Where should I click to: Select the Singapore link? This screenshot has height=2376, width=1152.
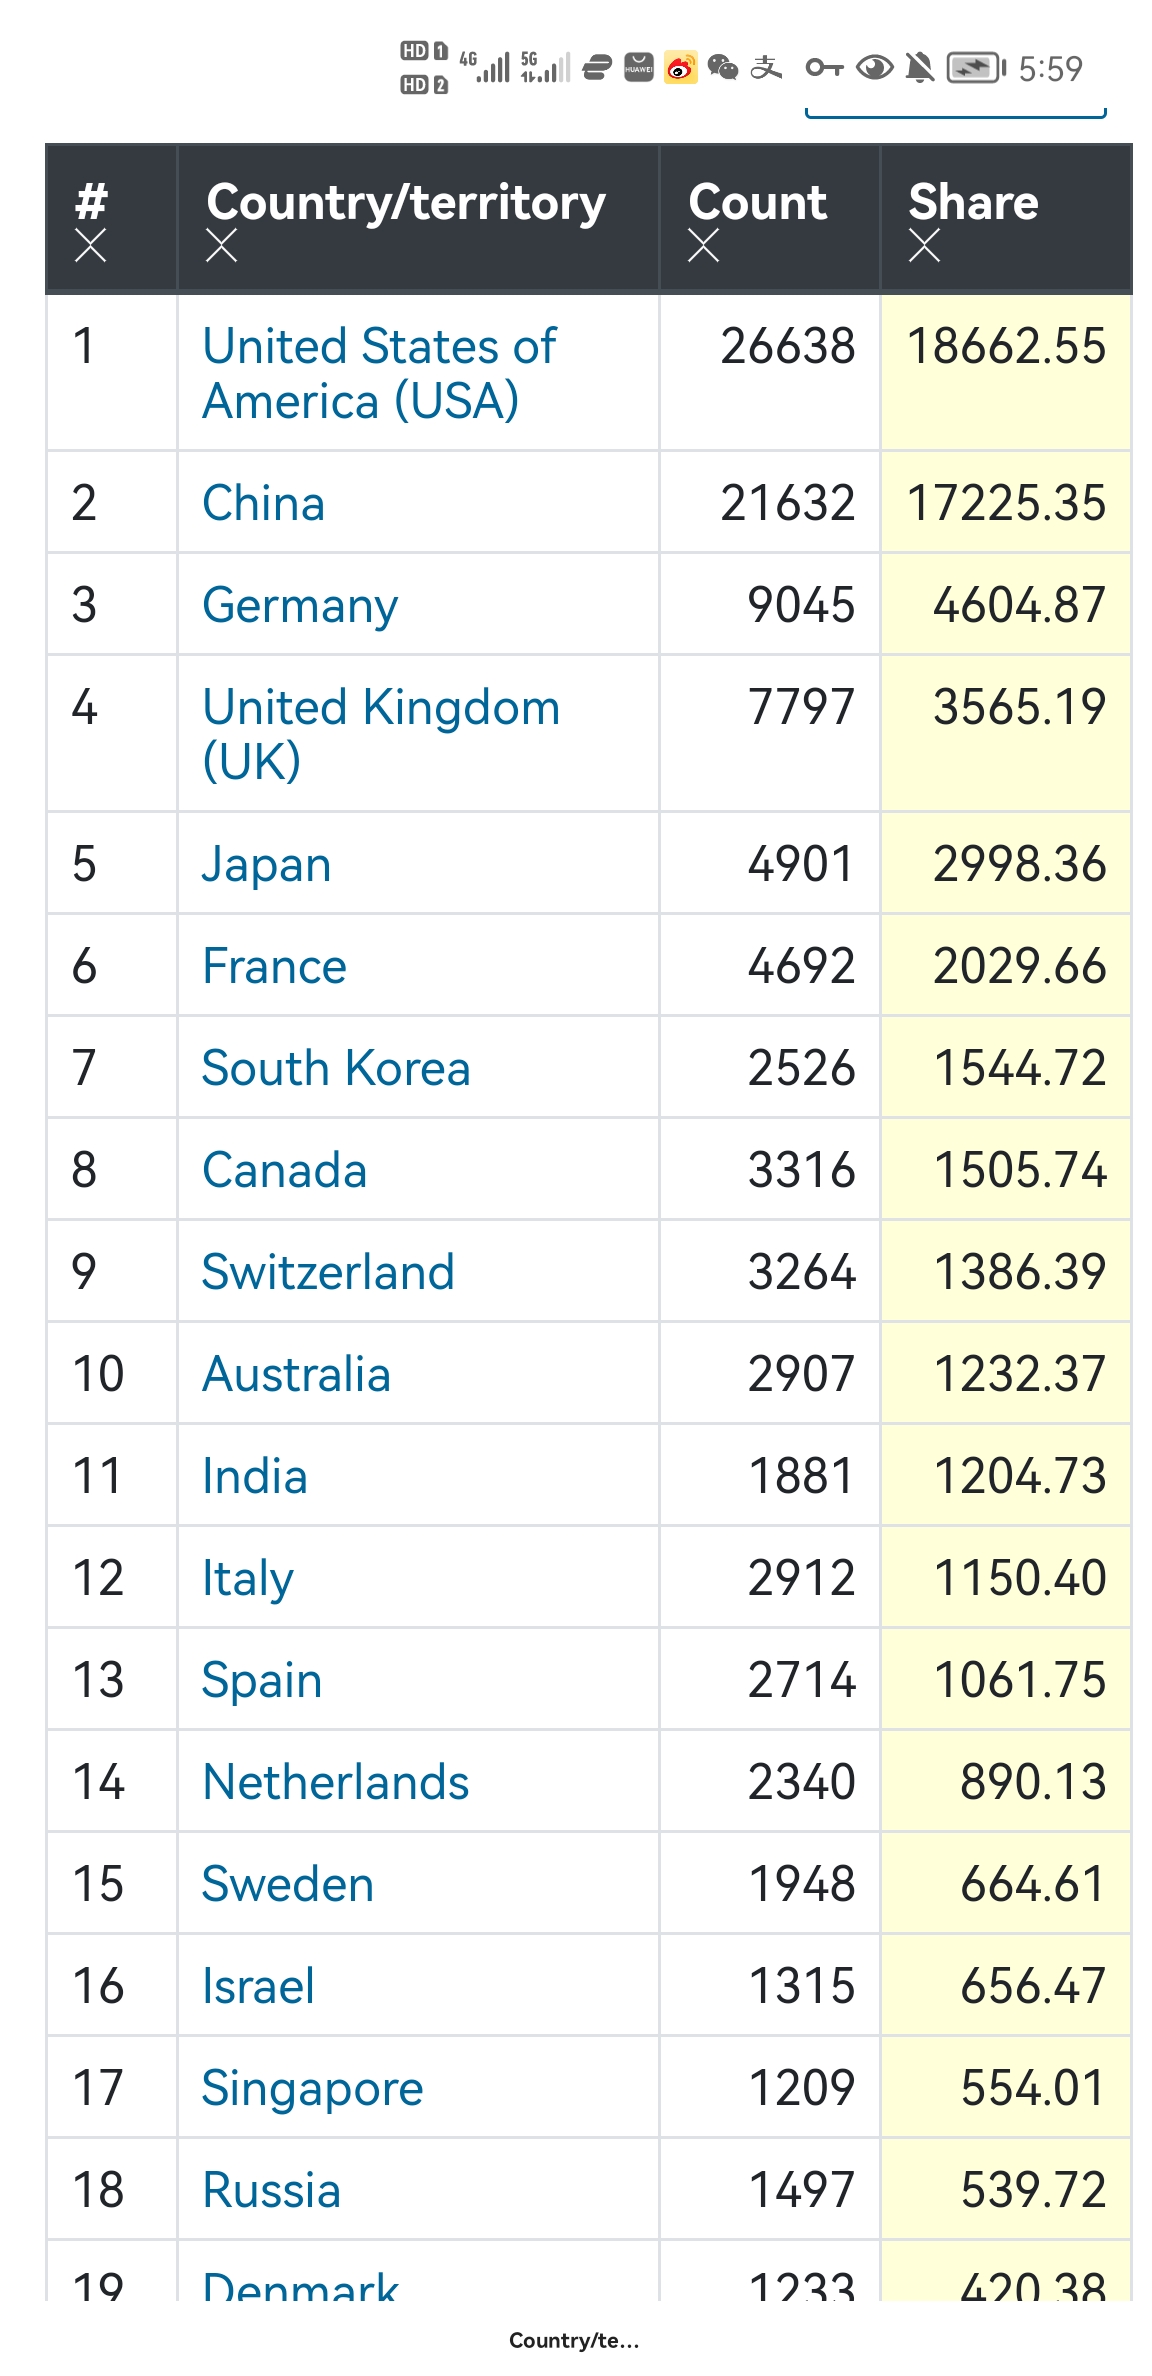pos(312,2088)
